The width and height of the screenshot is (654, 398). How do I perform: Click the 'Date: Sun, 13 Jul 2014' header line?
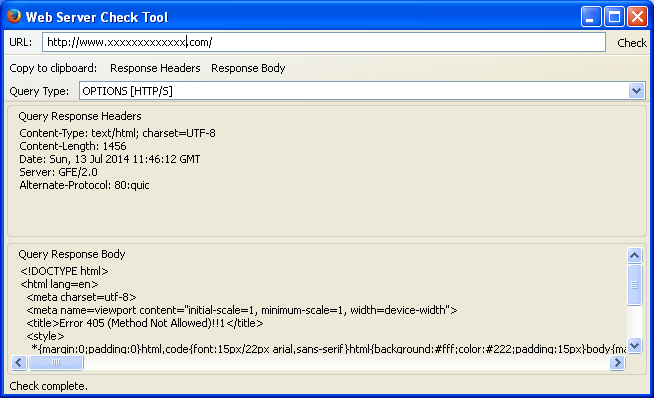[x=110, y=159]
